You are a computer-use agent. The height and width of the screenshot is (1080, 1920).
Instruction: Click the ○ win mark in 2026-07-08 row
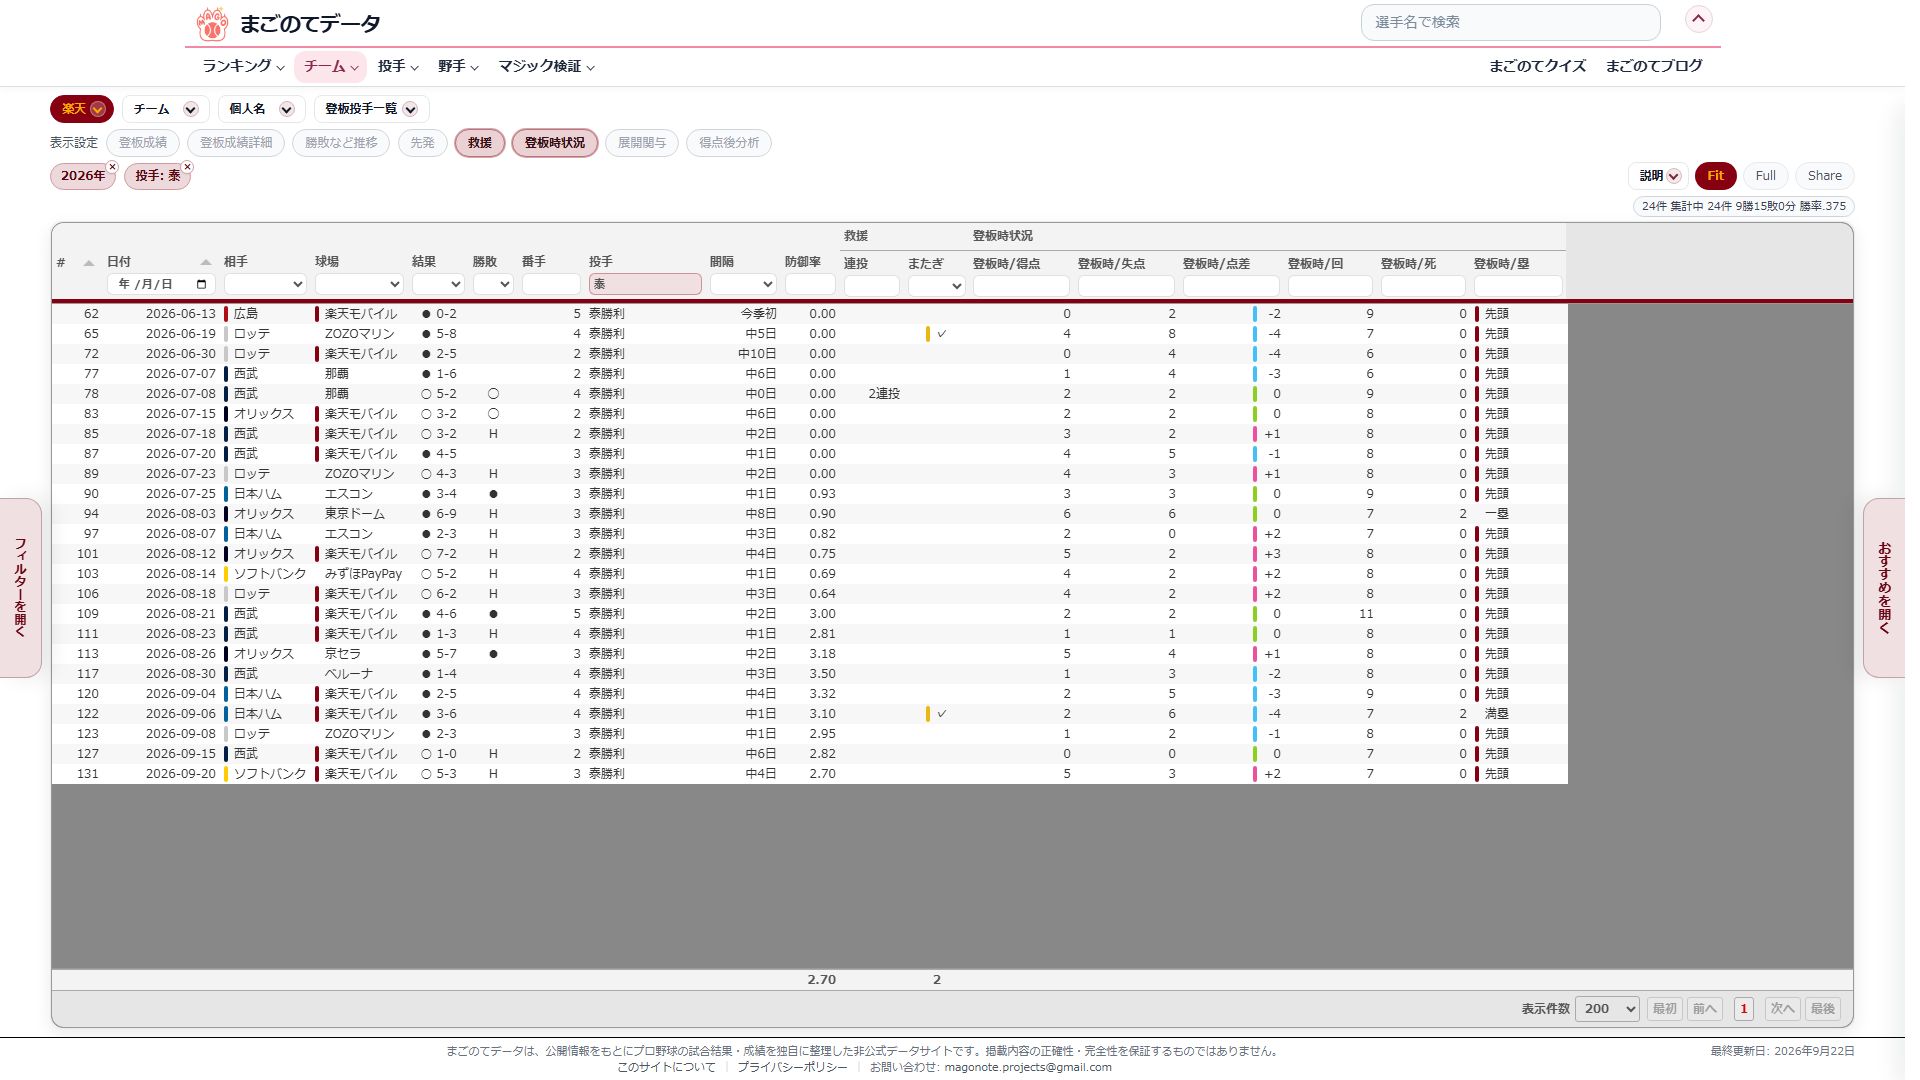coord(493,394)
